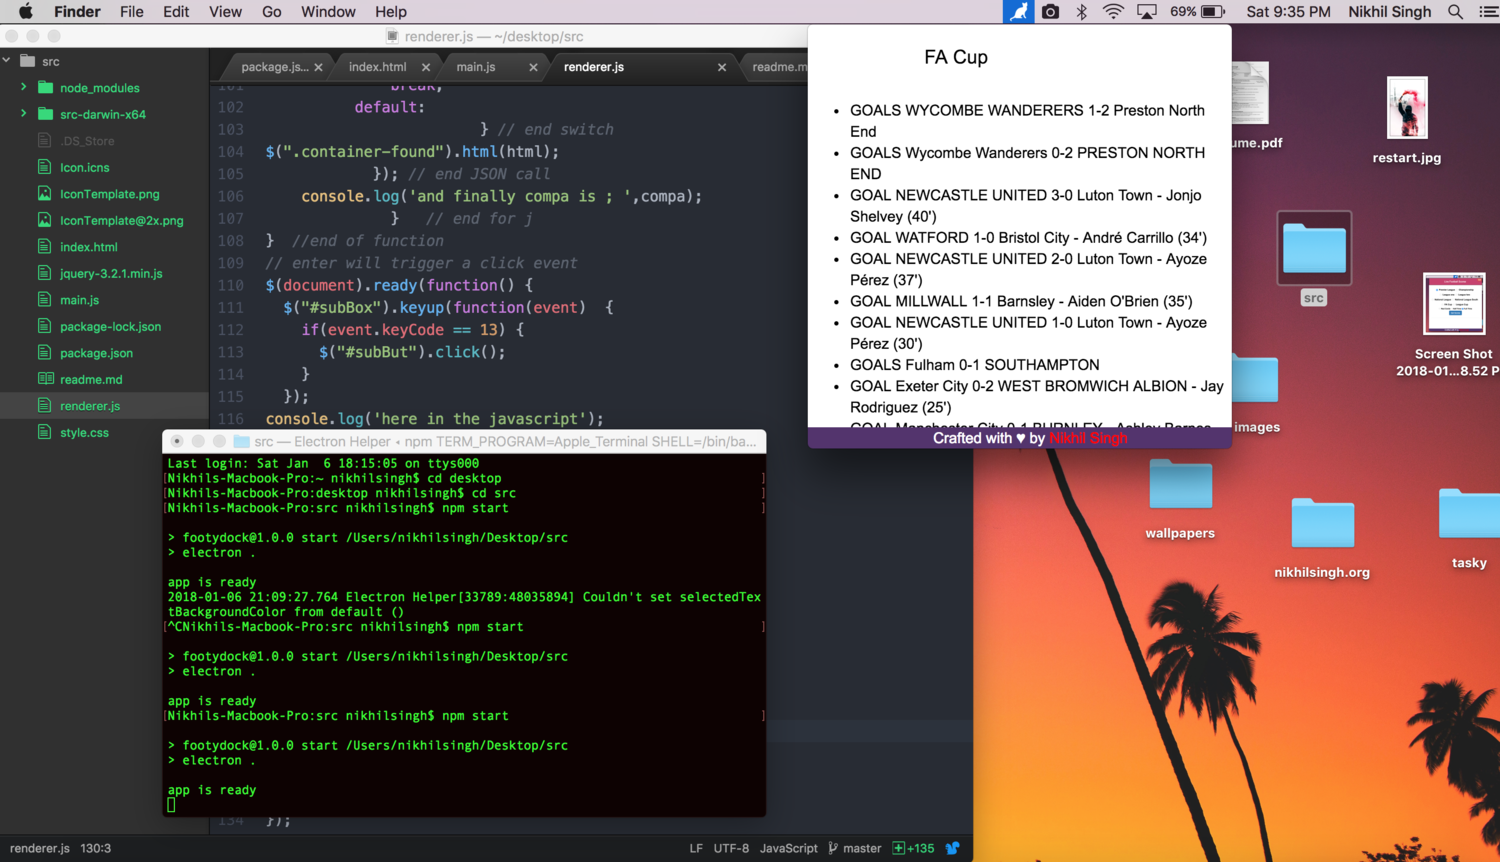The height and width of the screenshot is (862, 1500).
Task: Click the terminal window title bar
Action: click(x=464, y=441)
